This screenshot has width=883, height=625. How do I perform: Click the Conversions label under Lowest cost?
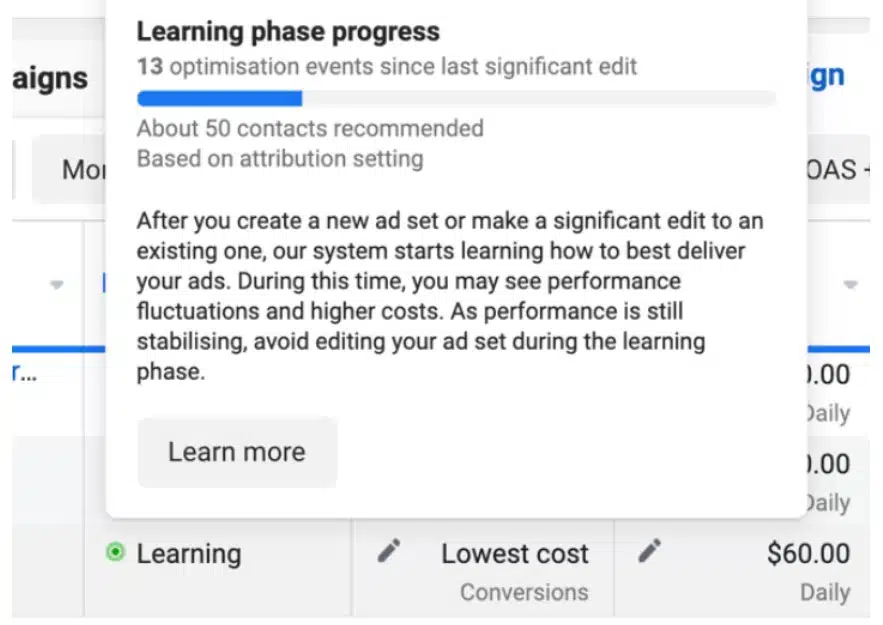tap(524, 592)
